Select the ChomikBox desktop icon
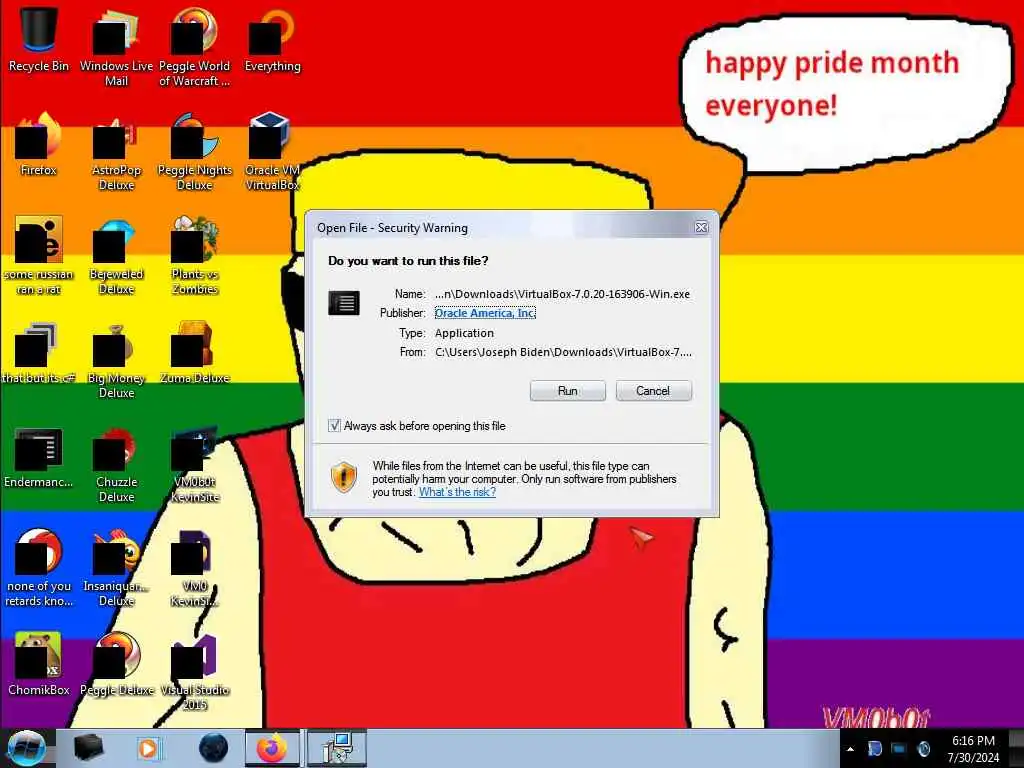Viewport: 1024px width, 768px height. click(x=39, y=664)
